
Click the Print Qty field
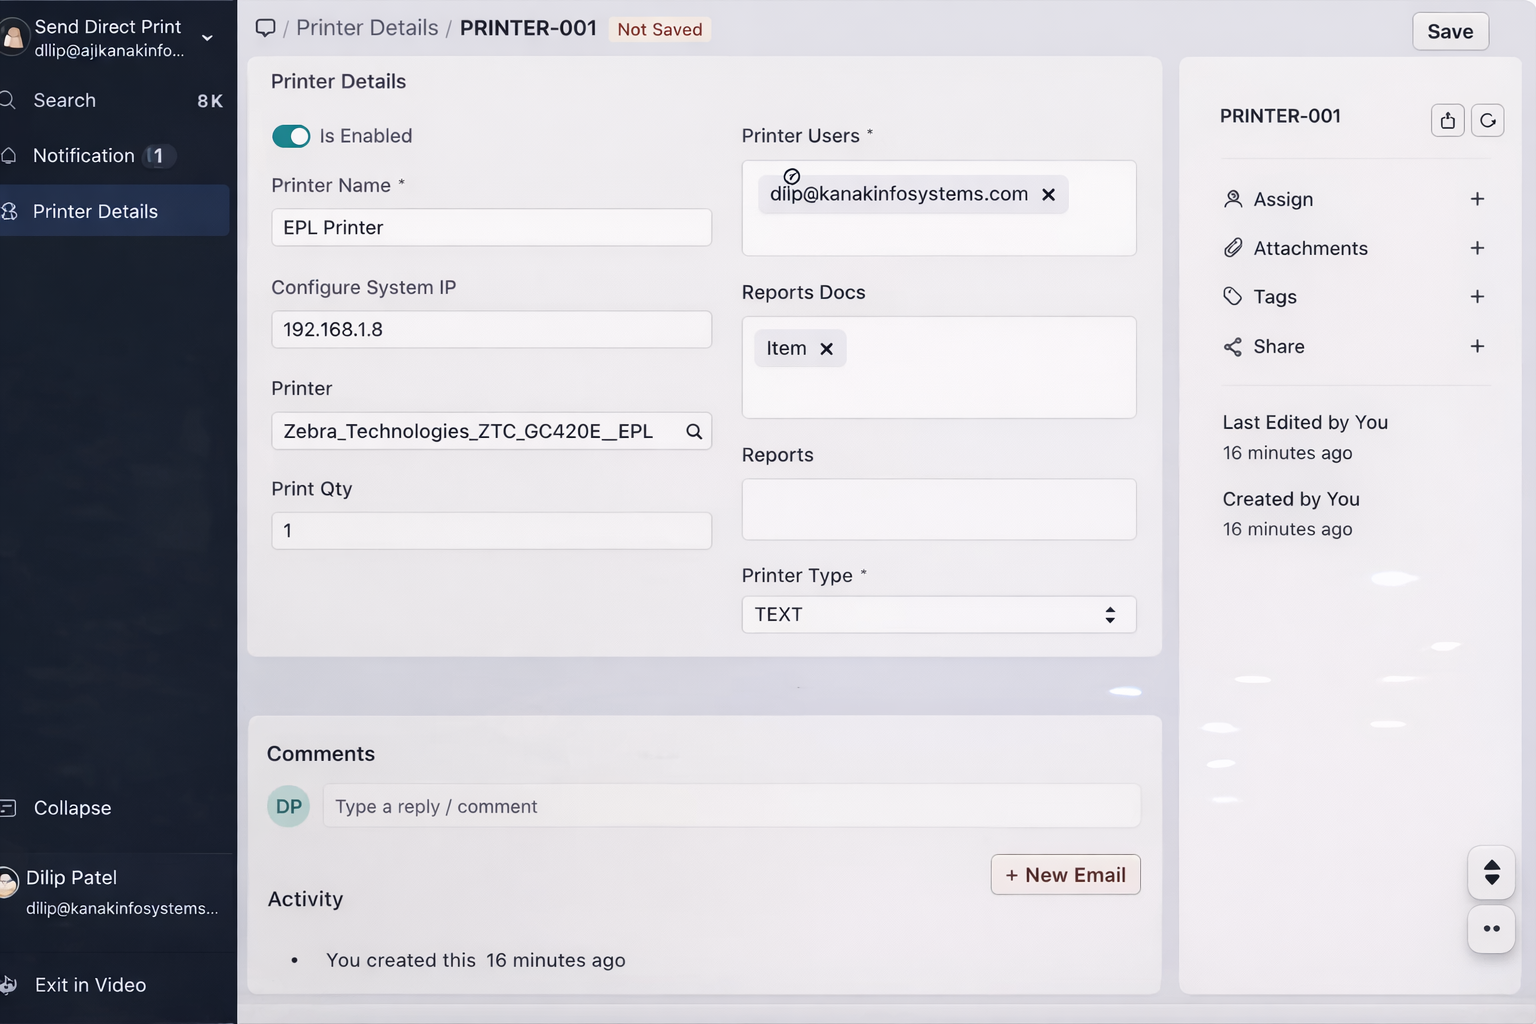491,530
